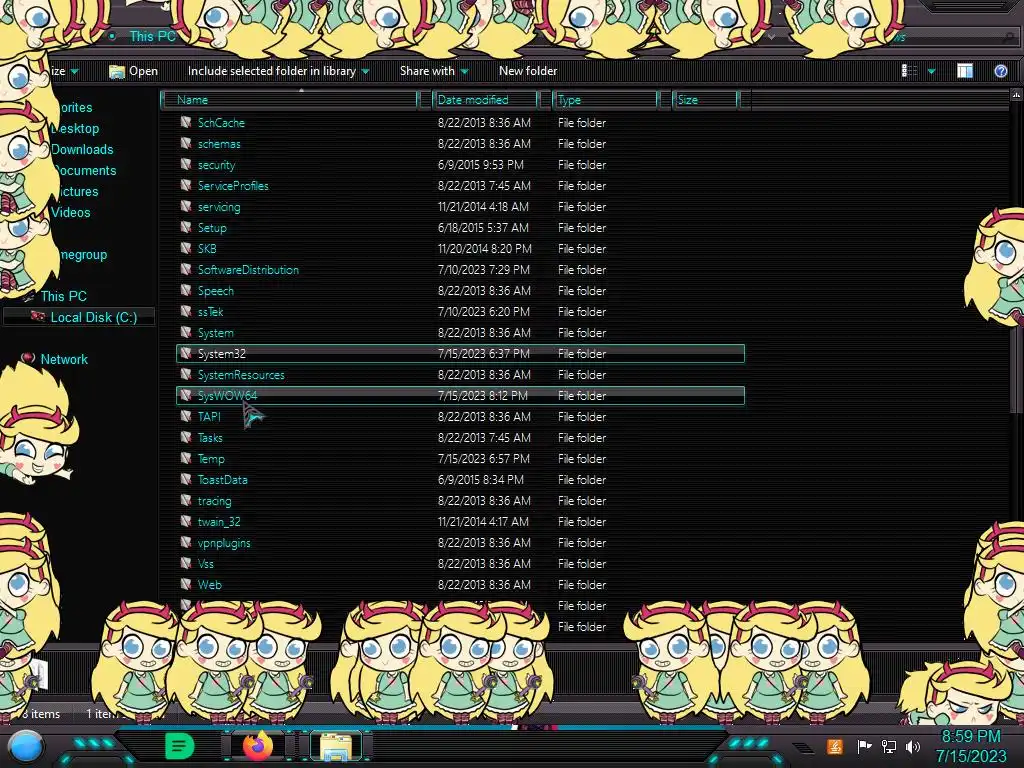This screenshot has width=1024, height=768.
Task: Expand the Share with dropdown arrow
Action: pyautogui.click(x=464, y=71)
